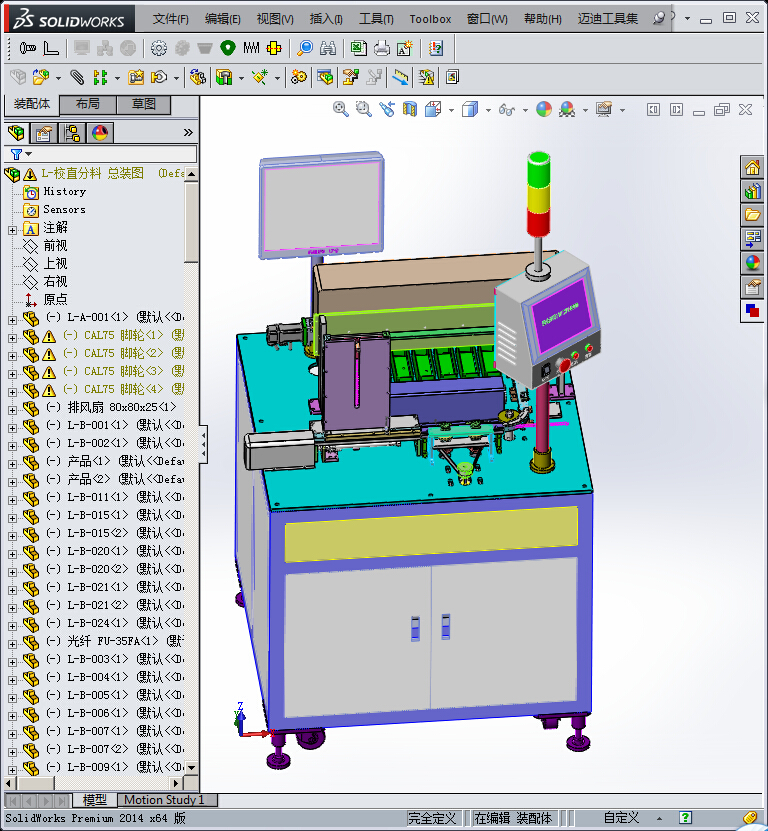Image resolution: width=768 pixels, height=831 pixels.
Task: Select the 原点 origin in the tree
Action: (55, 300)
